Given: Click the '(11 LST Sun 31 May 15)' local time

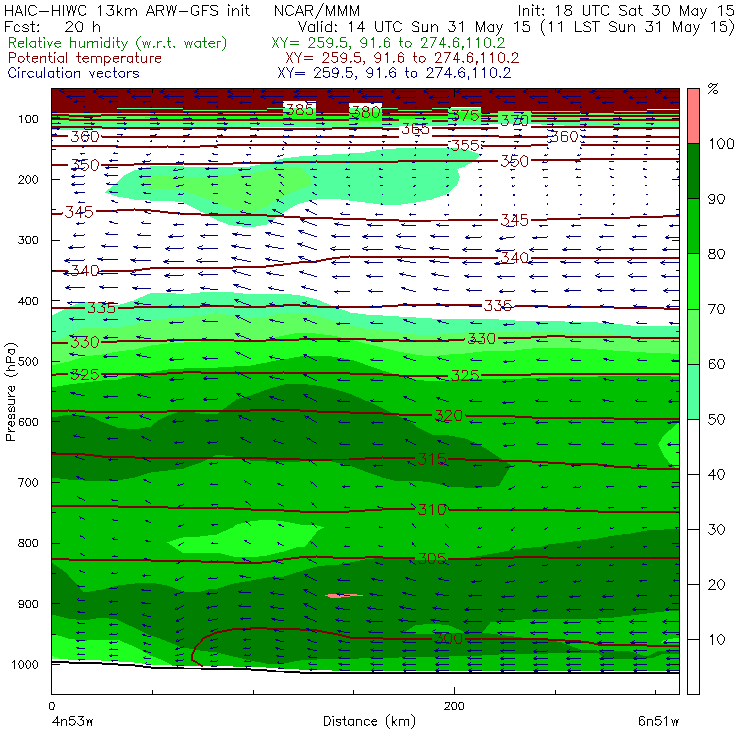Looking at the screenshot, I should tap(638, 27).
